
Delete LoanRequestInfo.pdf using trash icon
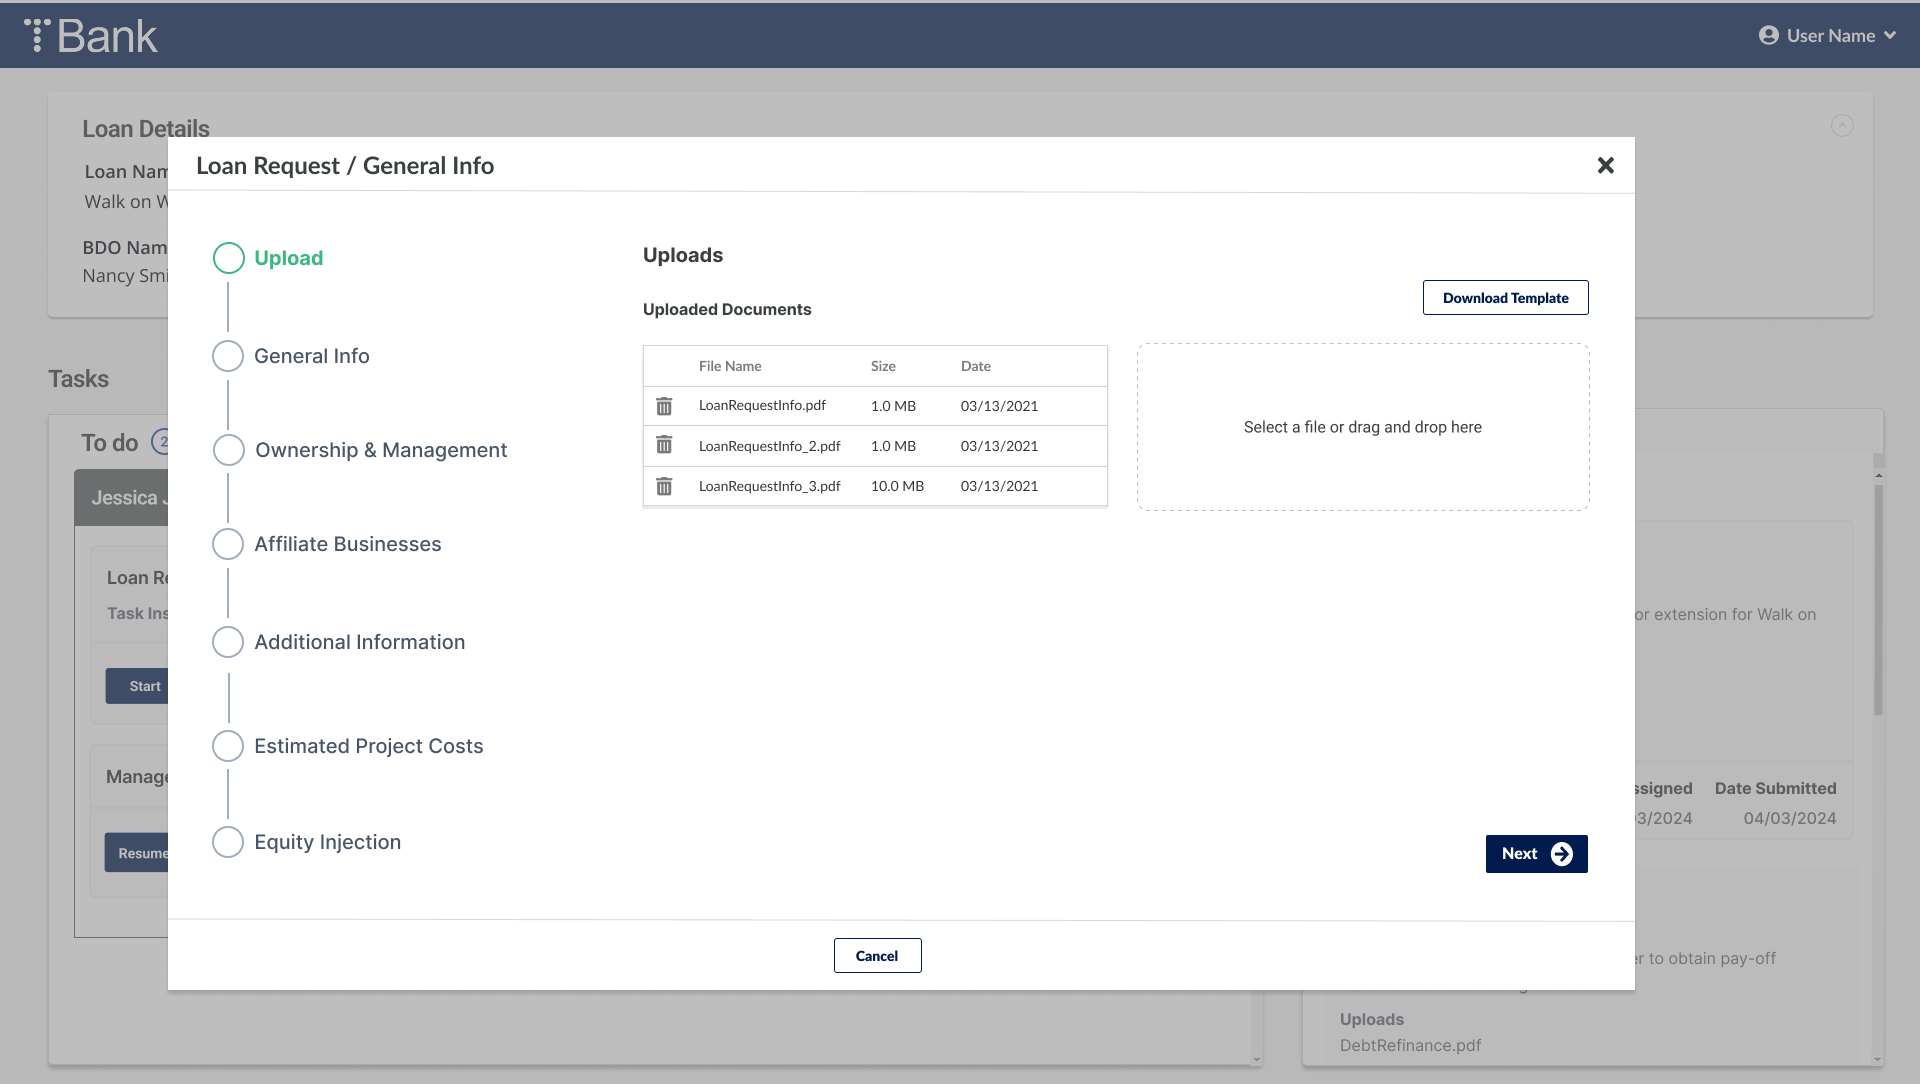point(664,406)
